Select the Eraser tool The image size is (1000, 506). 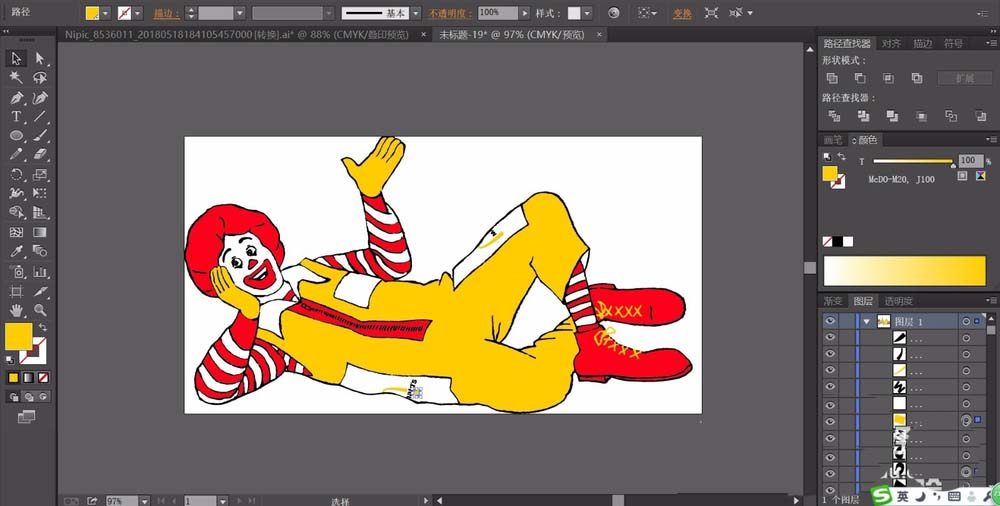click(x=40, y=155)
